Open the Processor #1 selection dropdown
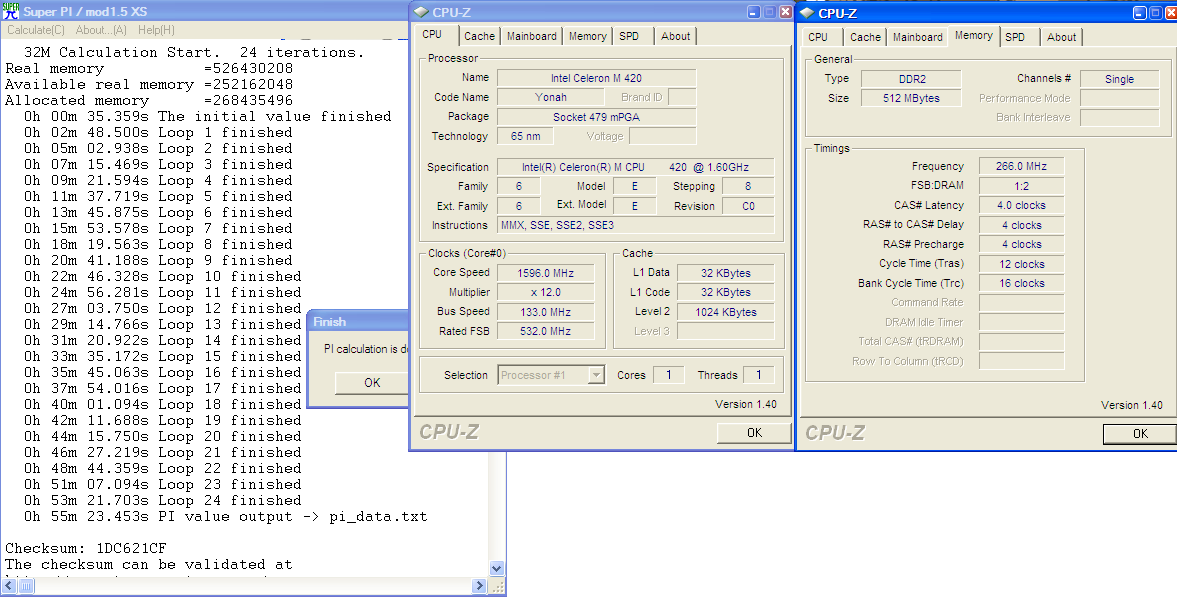 [x=596, y=375]
